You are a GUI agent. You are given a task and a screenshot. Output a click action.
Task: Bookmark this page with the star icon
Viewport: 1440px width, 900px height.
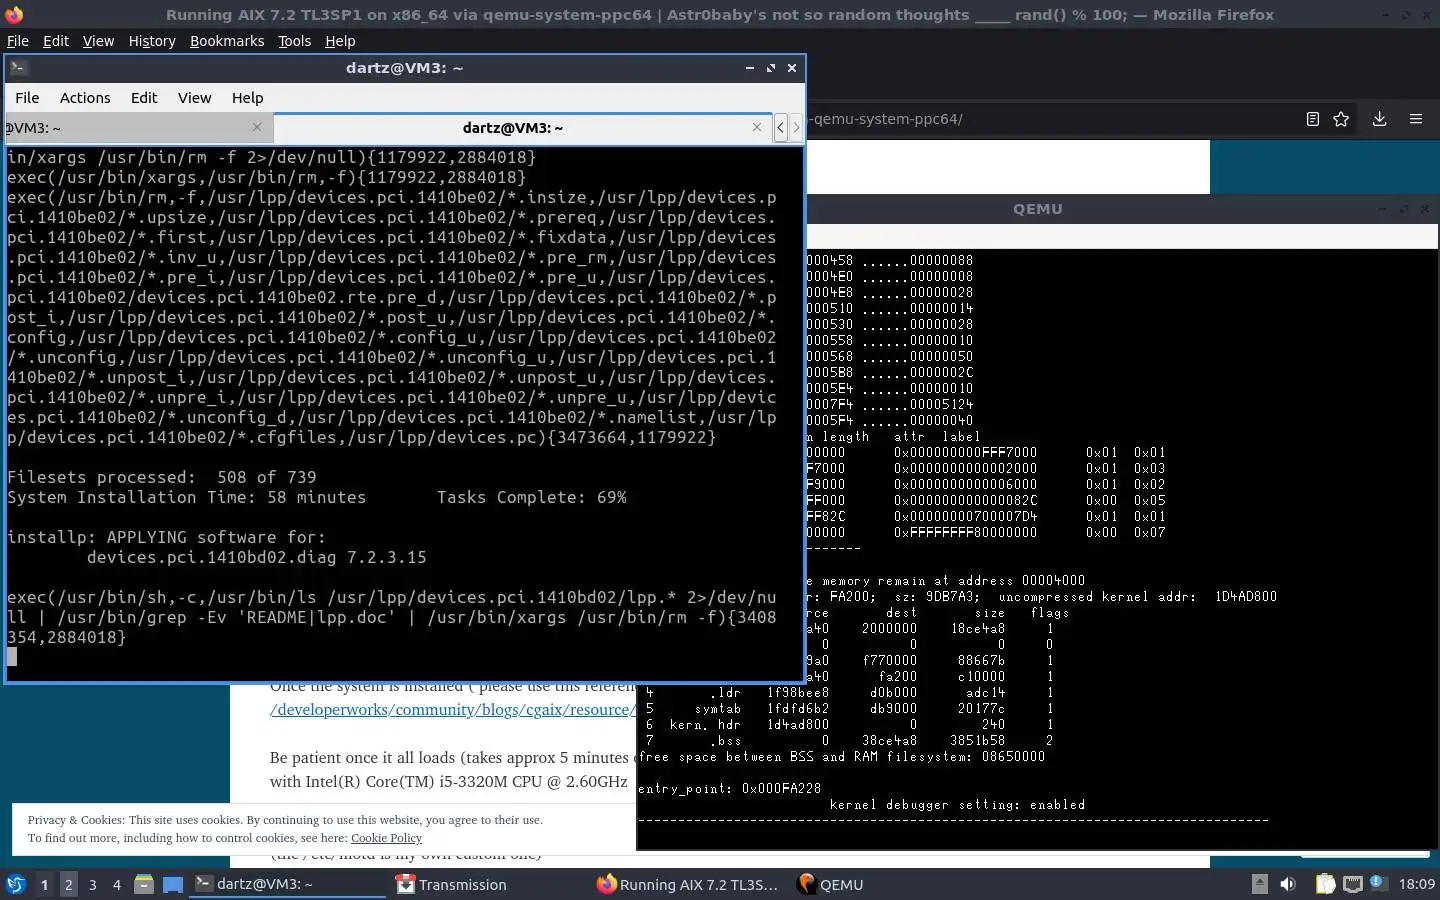point(1341,119)
